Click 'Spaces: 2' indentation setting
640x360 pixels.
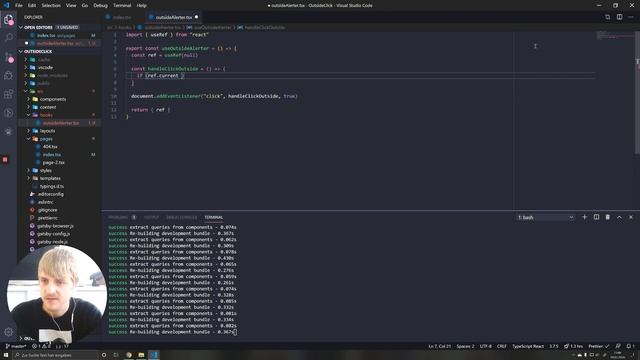pos(465,346)
